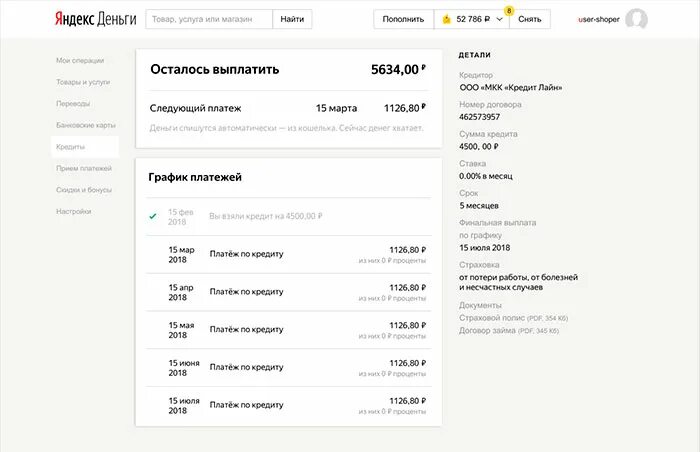Click the Яндекс Деньги logo
This screenshot has width=700, height=452.
[x=94, y=19]
